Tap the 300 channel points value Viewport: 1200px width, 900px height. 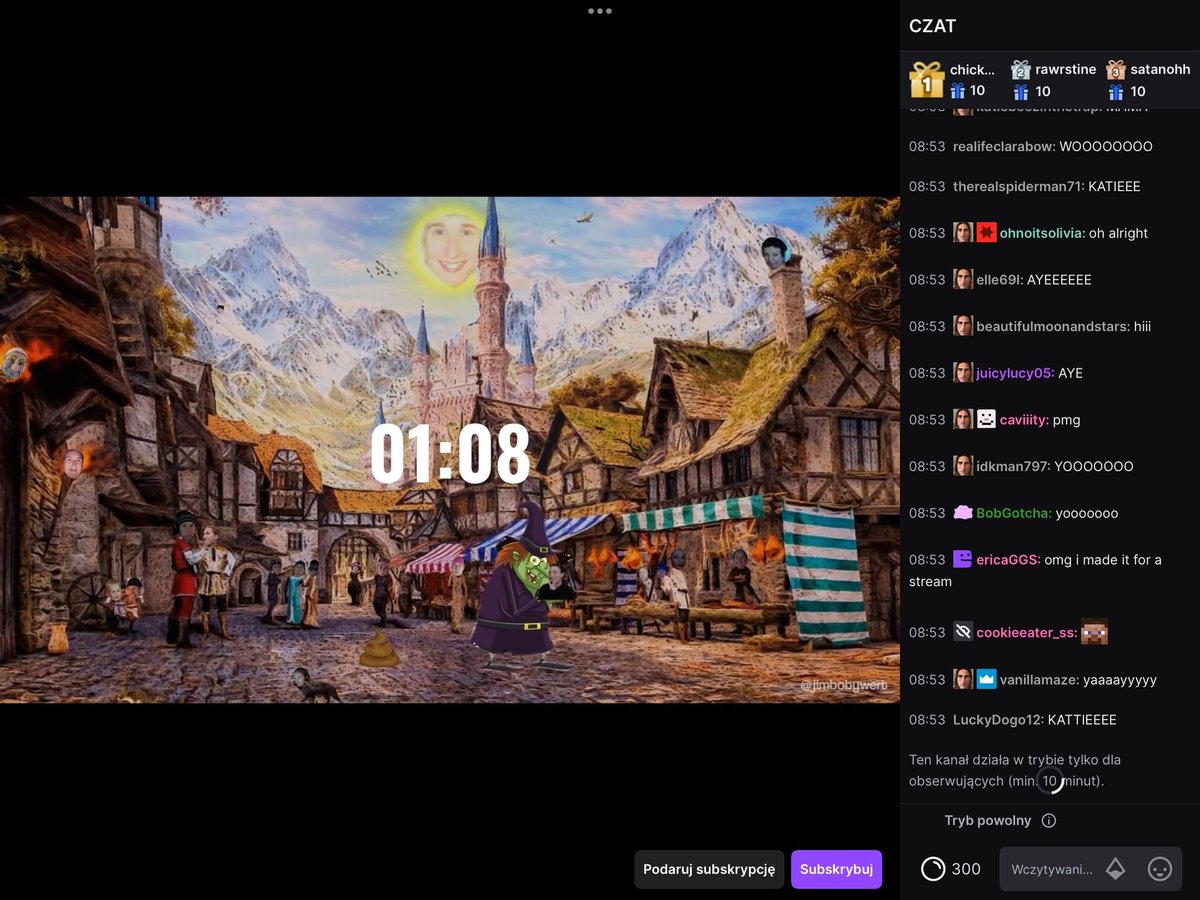966,869
